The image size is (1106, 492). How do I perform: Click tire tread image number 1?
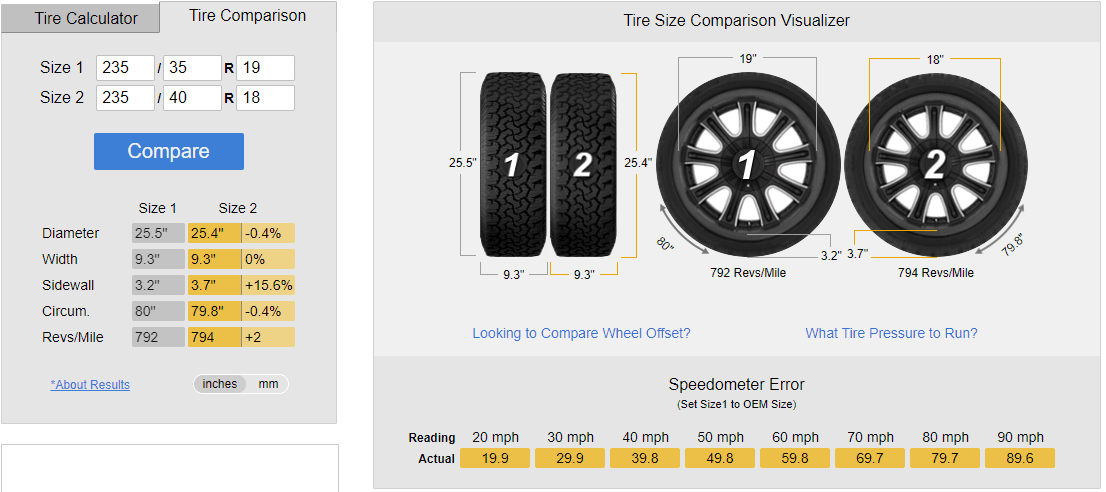512,164
